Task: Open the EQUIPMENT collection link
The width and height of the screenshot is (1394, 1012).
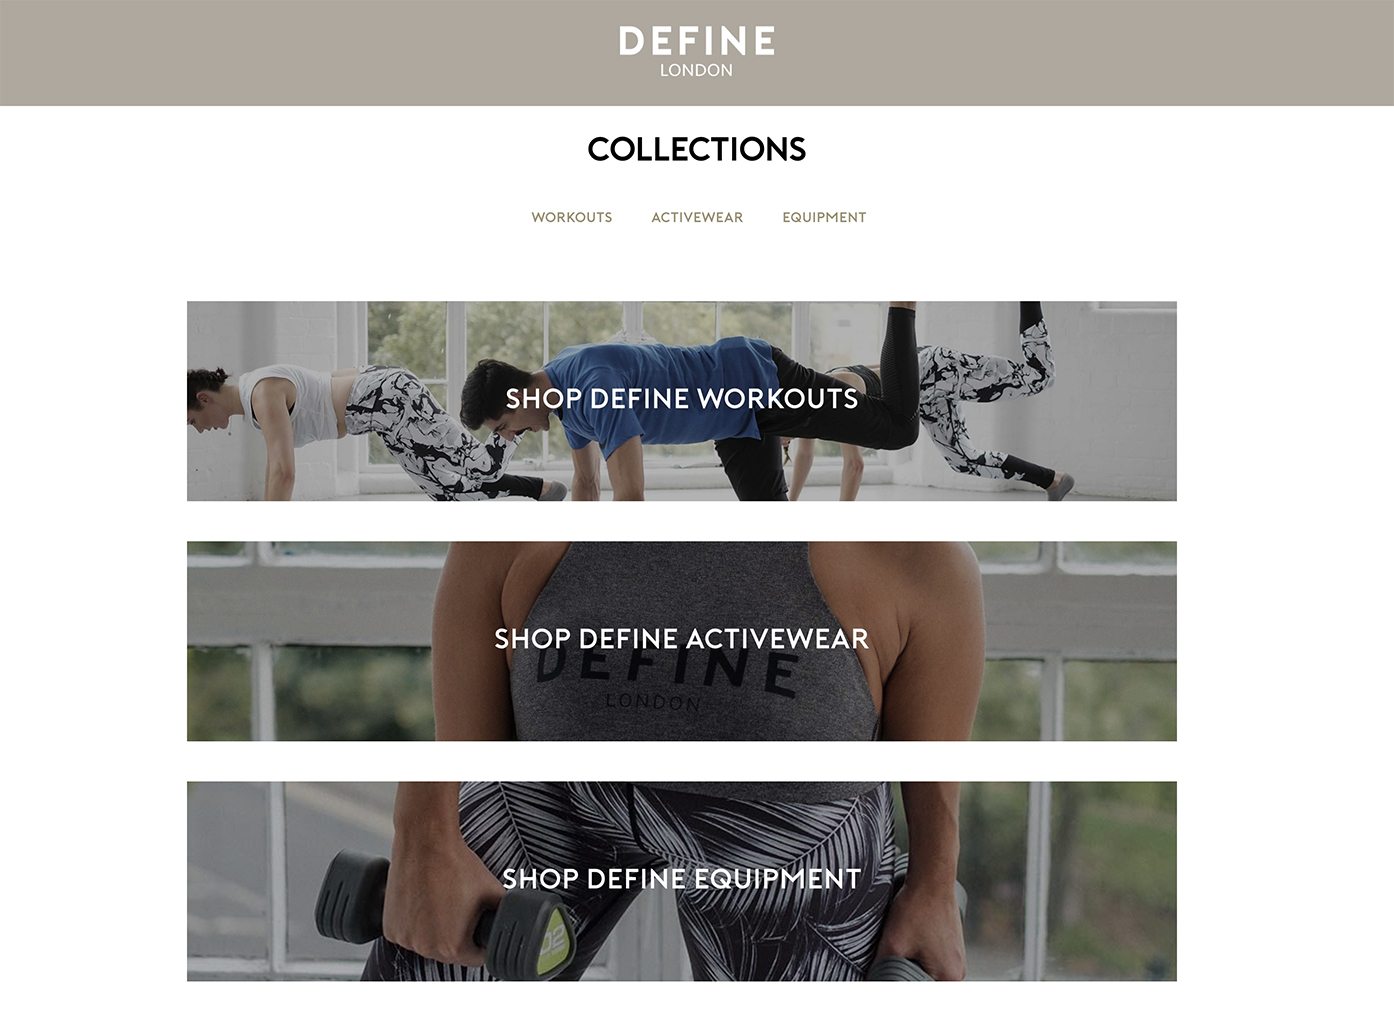Action: point(824,217)
